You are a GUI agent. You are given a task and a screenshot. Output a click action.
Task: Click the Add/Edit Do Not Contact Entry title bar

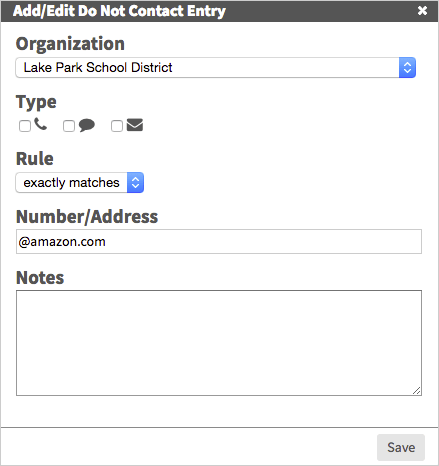(219, 11)
